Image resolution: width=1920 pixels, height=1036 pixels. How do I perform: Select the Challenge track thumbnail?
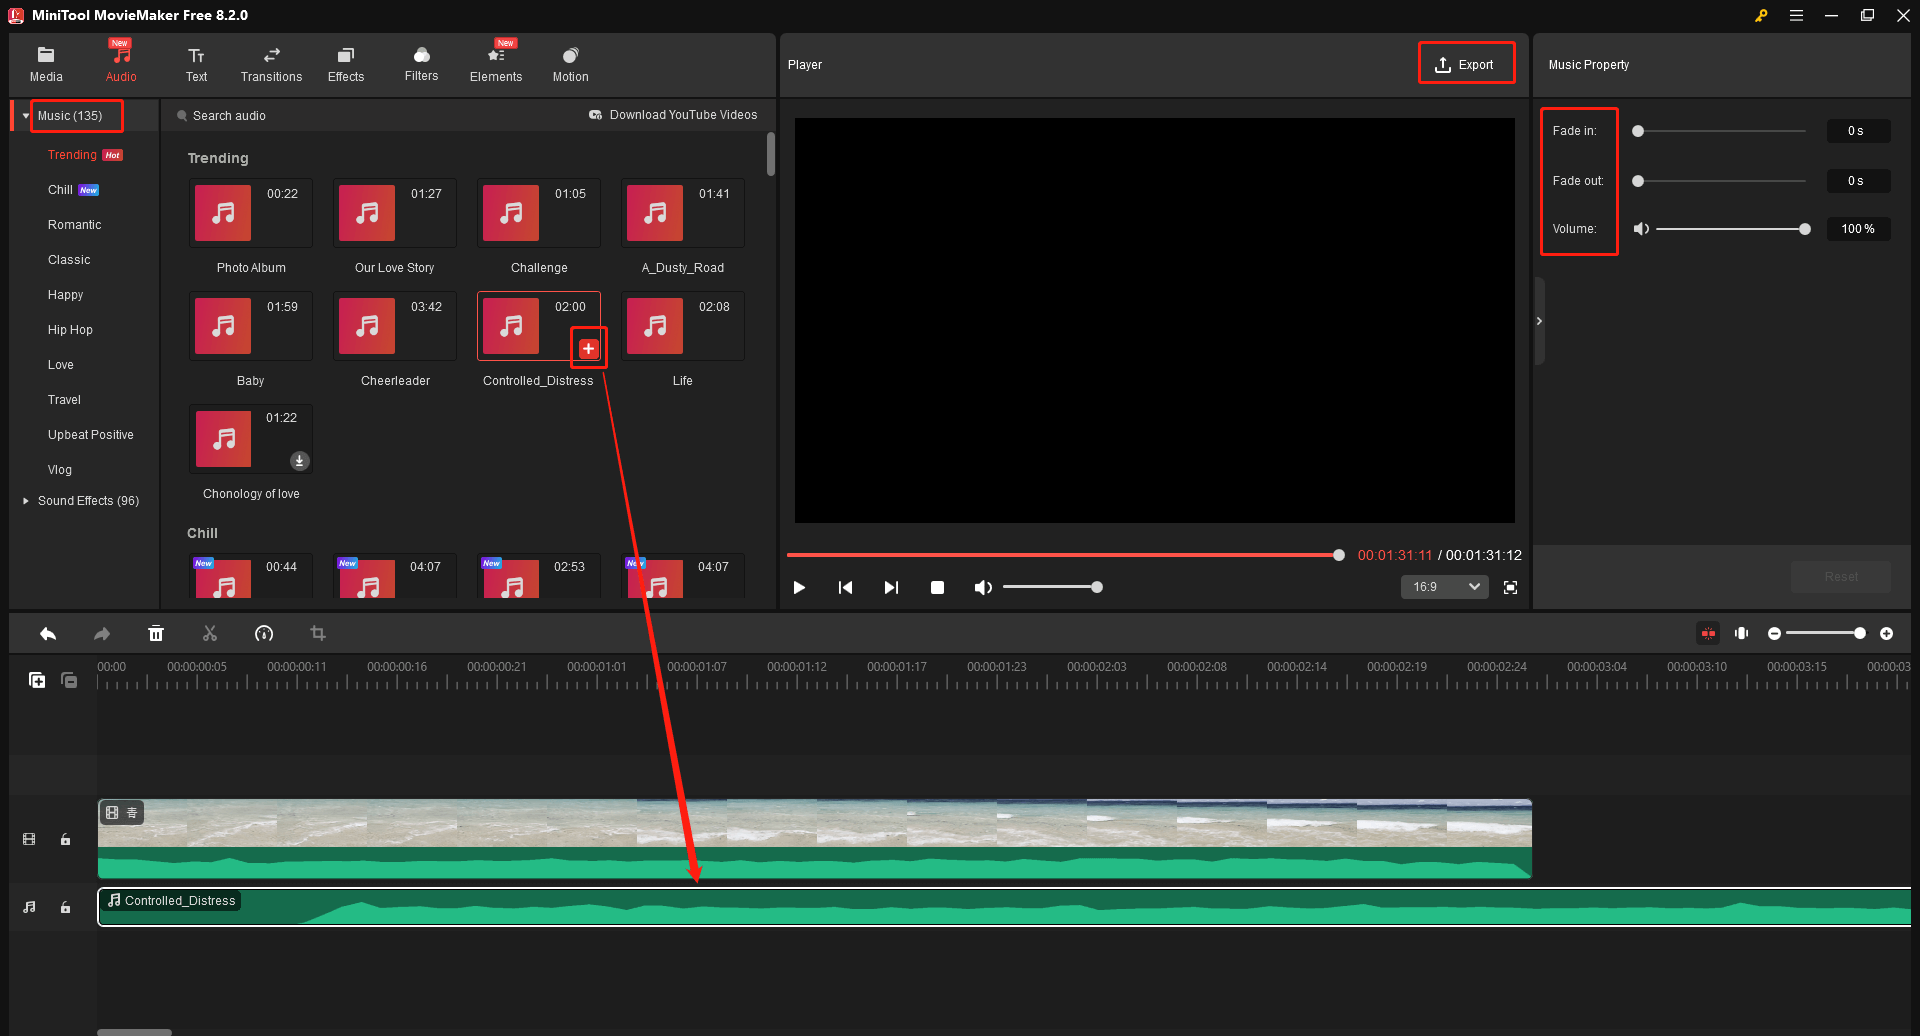pyautogui.click(x=539, y=213)
